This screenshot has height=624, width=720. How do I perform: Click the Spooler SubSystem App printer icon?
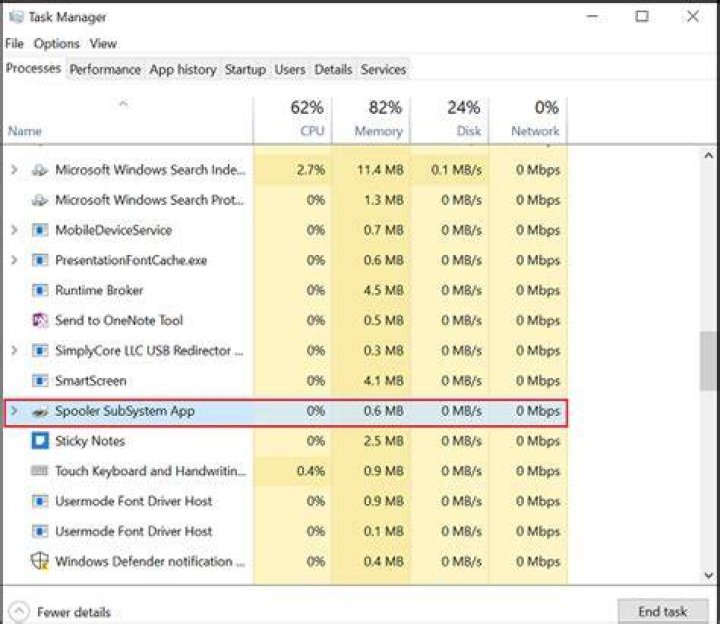click(39, 412)
